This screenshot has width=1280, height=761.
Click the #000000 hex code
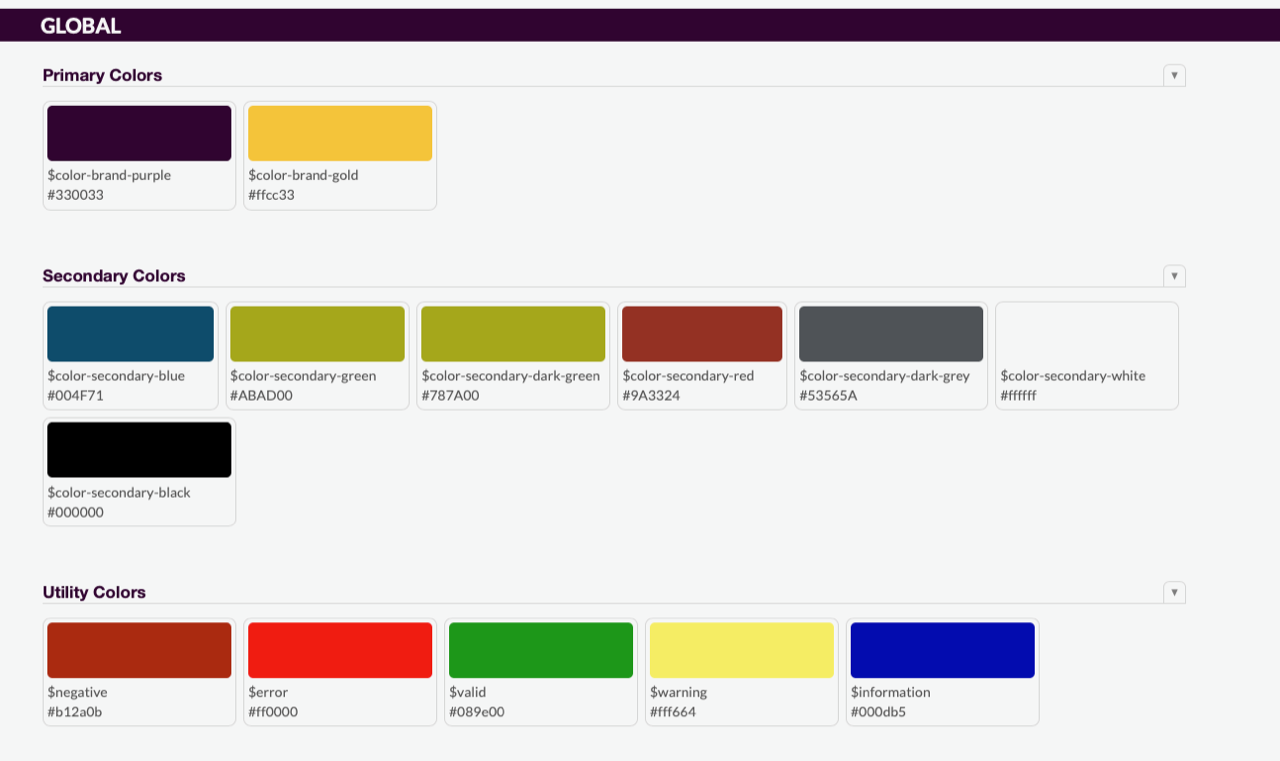pyautogui.click(x=75, y=513)
